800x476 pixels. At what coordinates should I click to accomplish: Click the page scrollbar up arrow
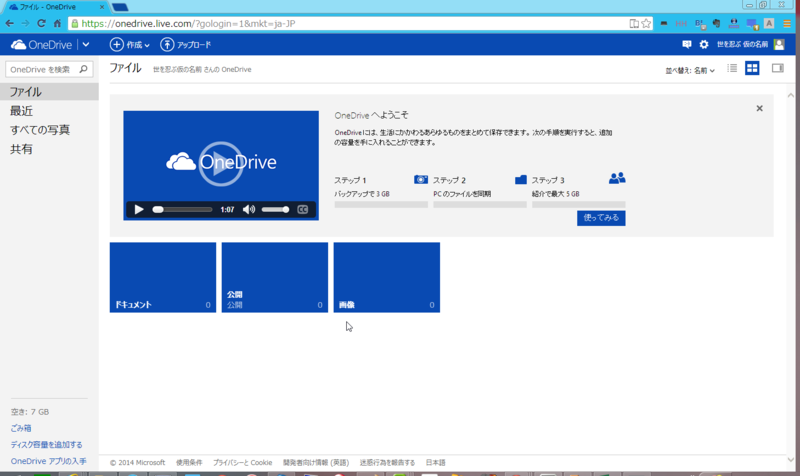[x=791, y=95]
